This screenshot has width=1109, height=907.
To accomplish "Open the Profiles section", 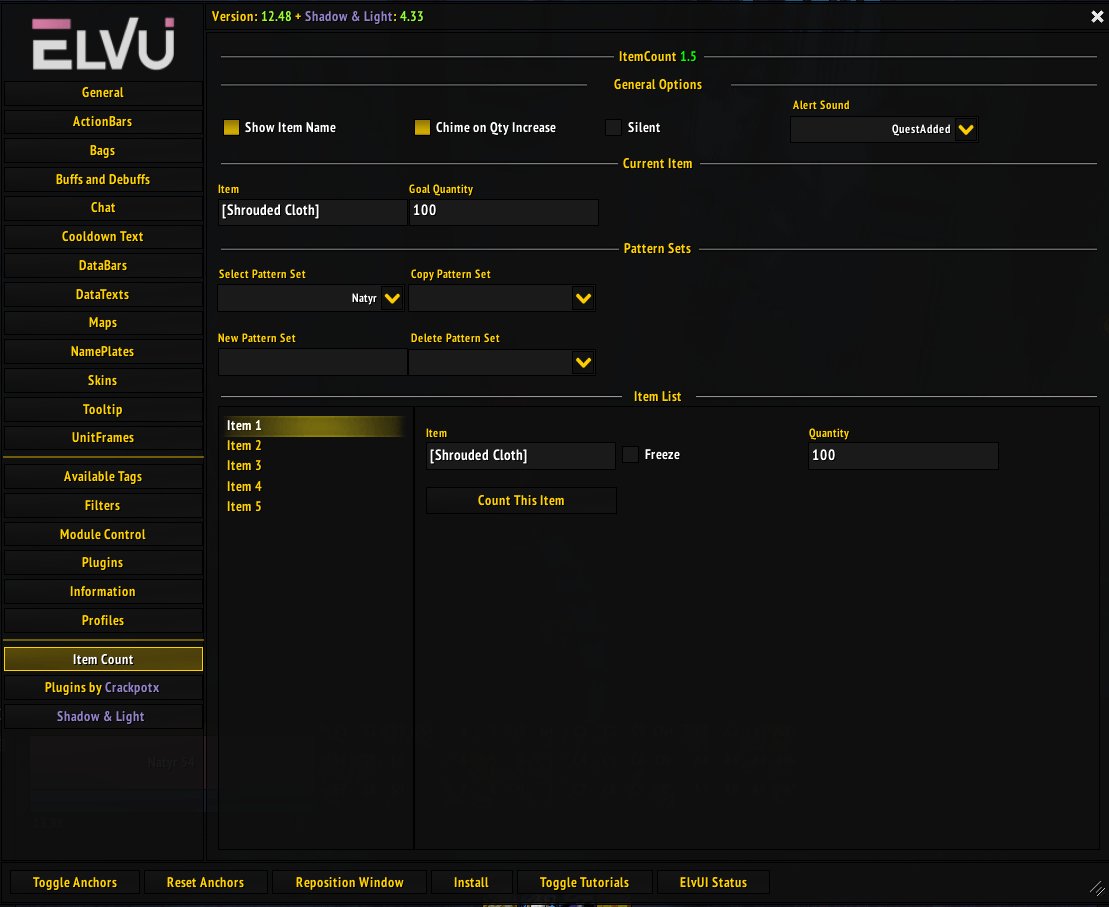I will click(103, 621).
